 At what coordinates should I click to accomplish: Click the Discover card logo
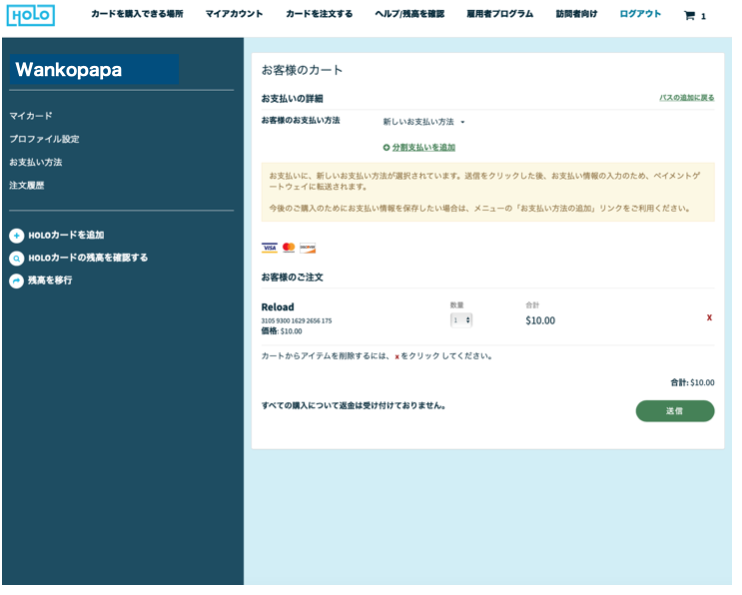308,248
